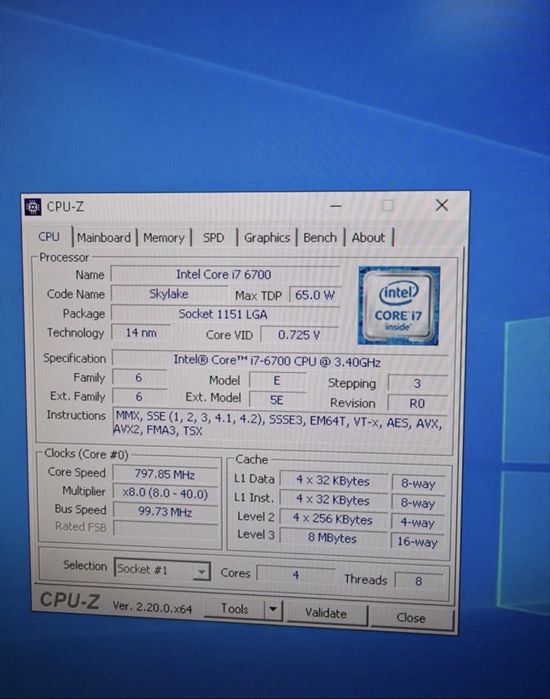Open the Bench tab

320,238
